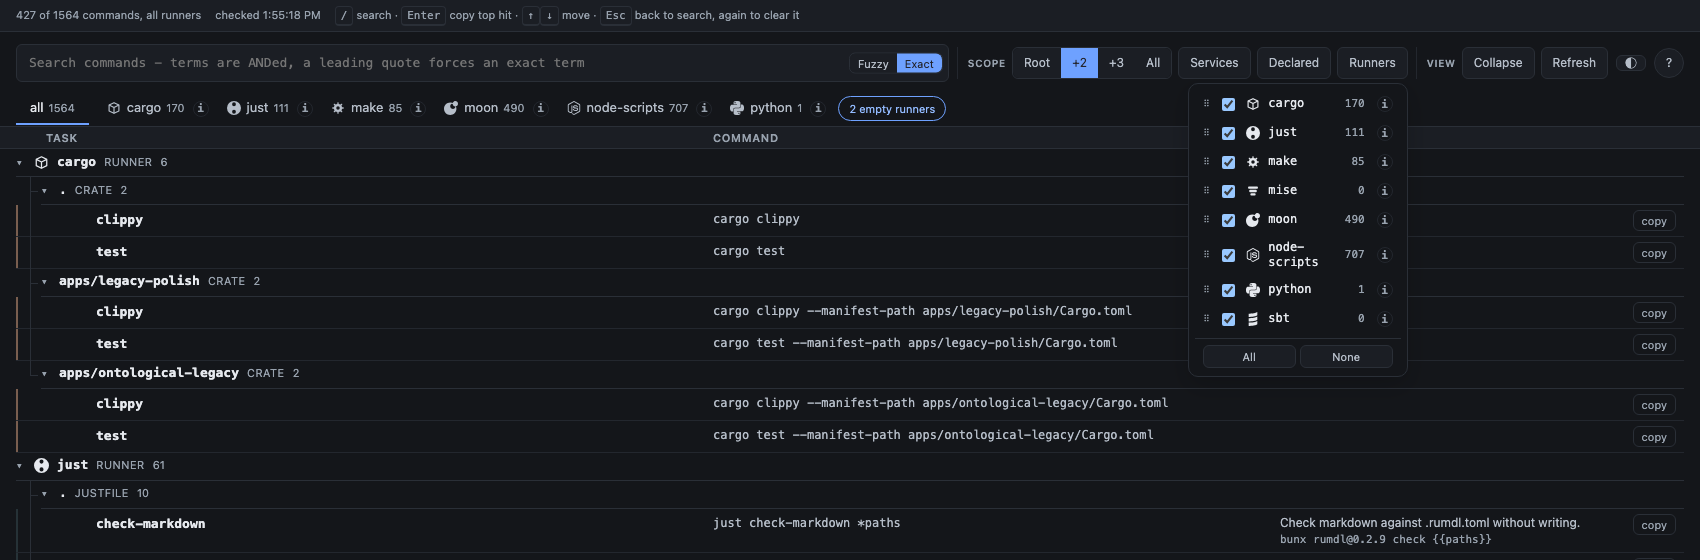Image resolution: width=1700 pixels, height=560 pixels.
Task: Uncheck the sbt runner checkbox
Action: point(1228,319)
